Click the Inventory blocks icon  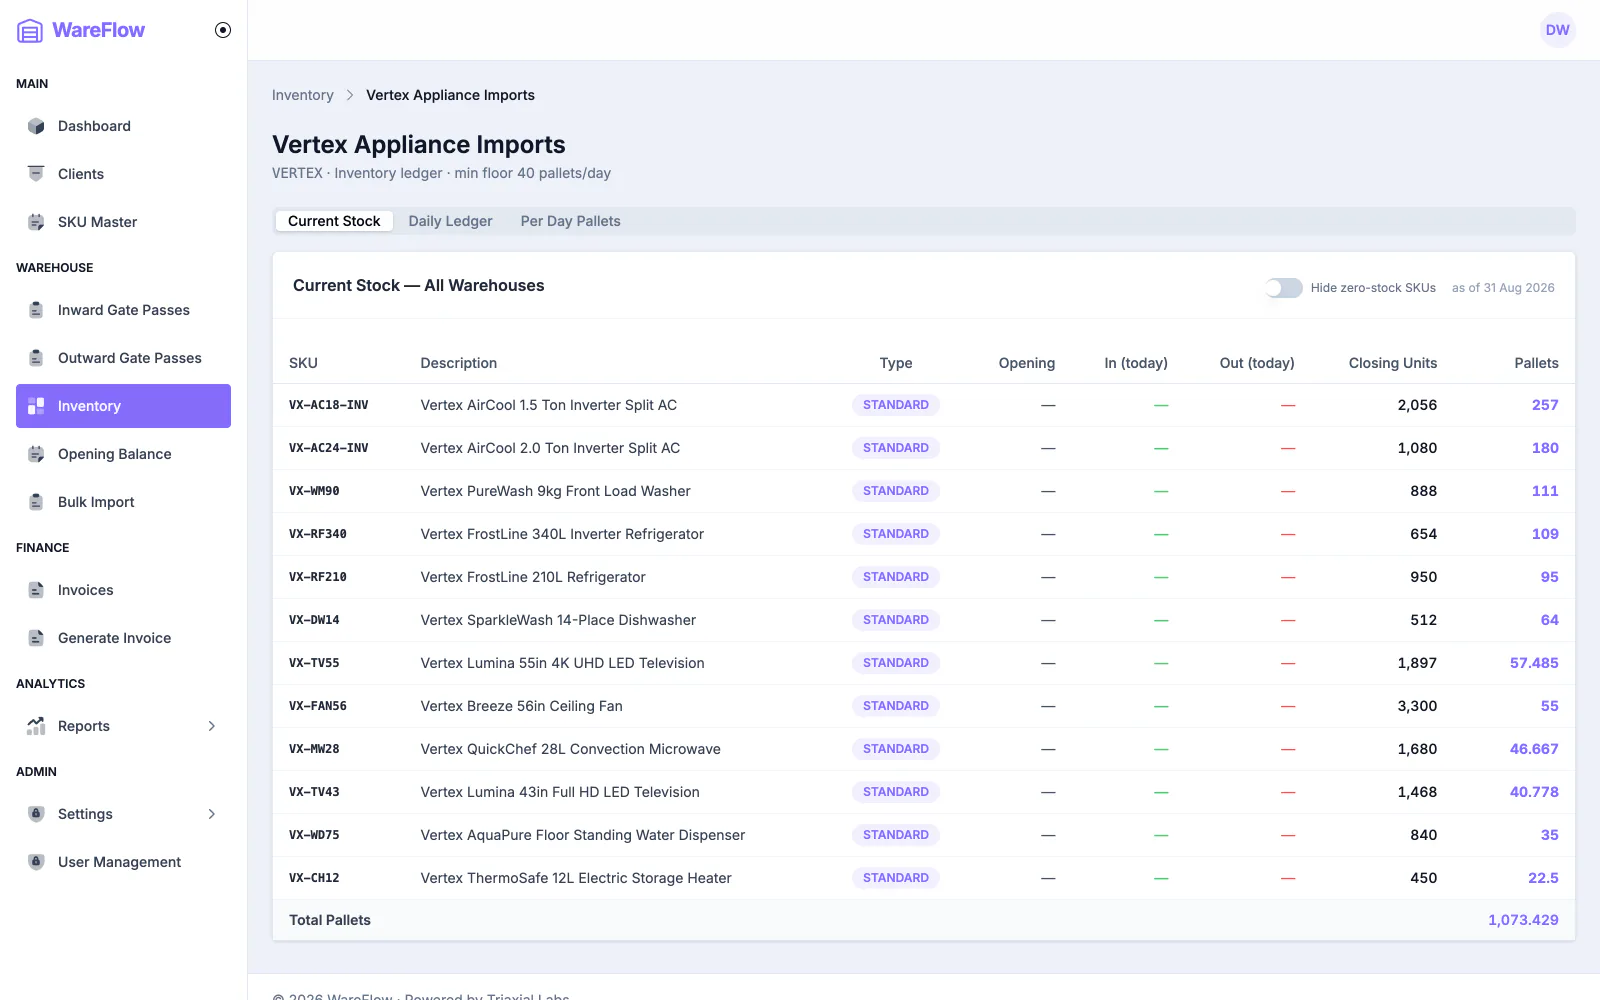coord(36,406)
